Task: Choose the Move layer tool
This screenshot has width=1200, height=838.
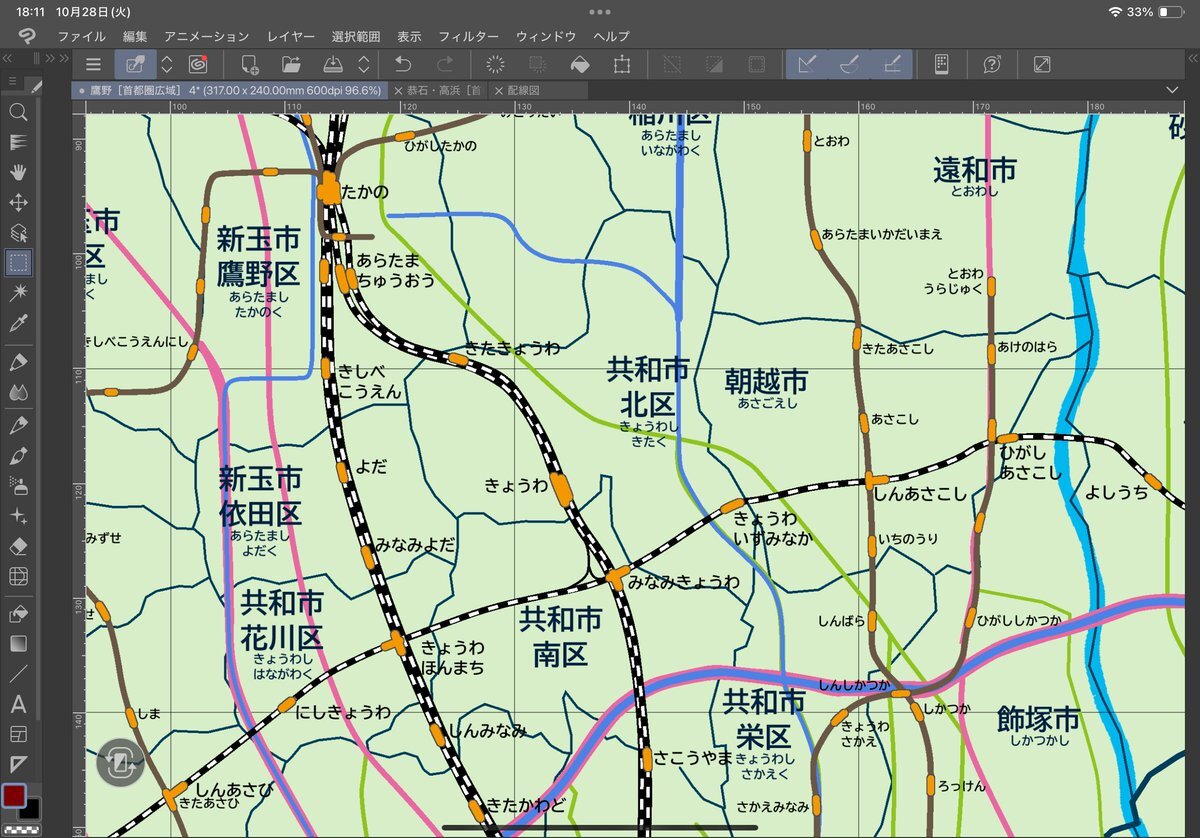Action: 18,203
